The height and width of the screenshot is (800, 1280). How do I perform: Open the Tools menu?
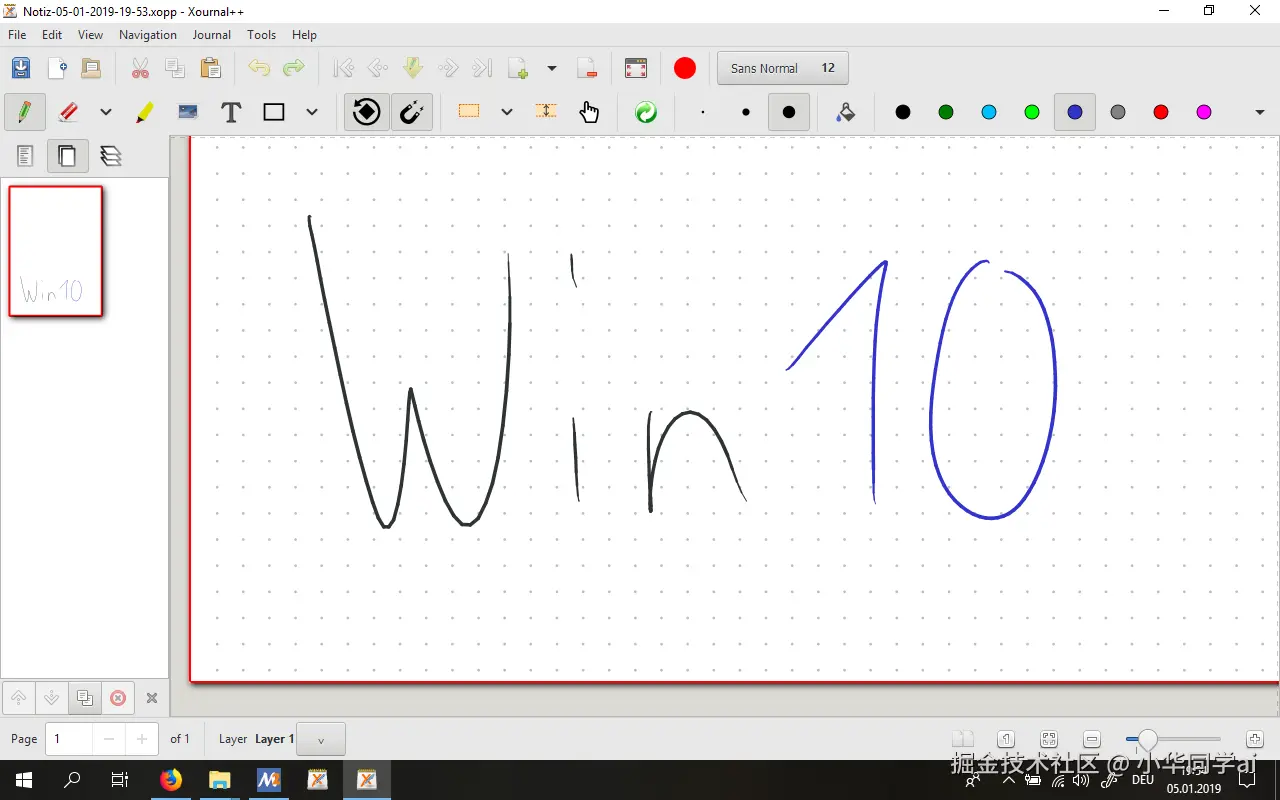[261, 34]
